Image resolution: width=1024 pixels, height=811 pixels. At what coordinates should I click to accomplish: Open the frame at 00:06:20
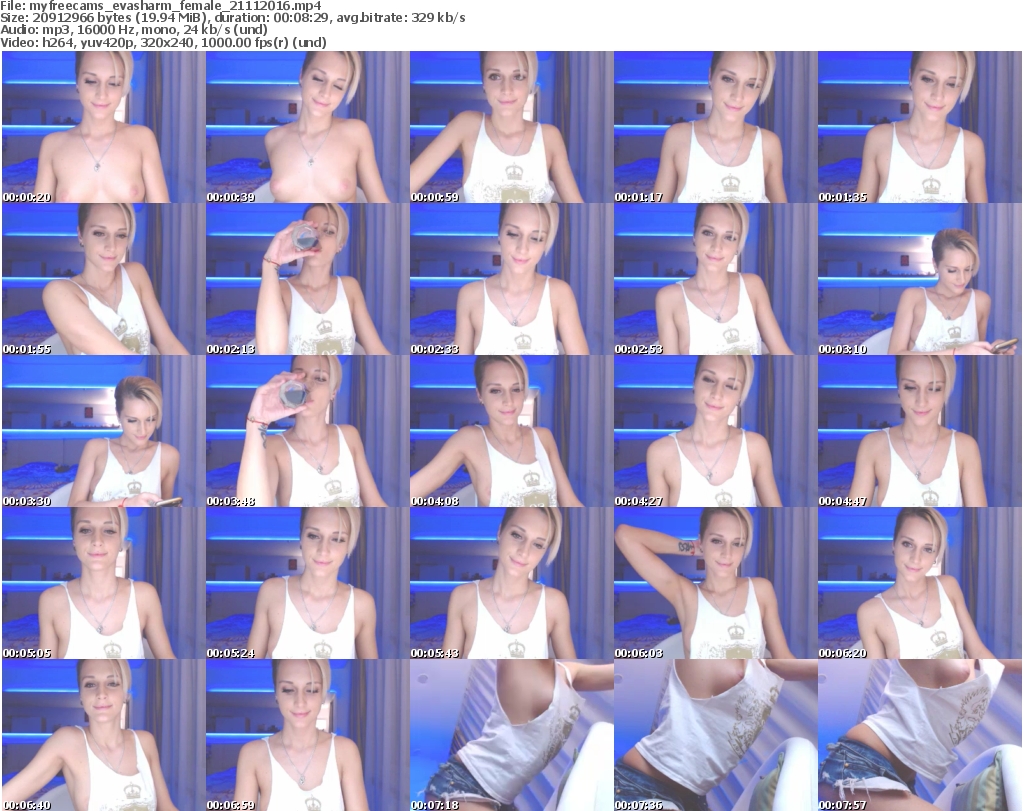(x=920, y=583)
